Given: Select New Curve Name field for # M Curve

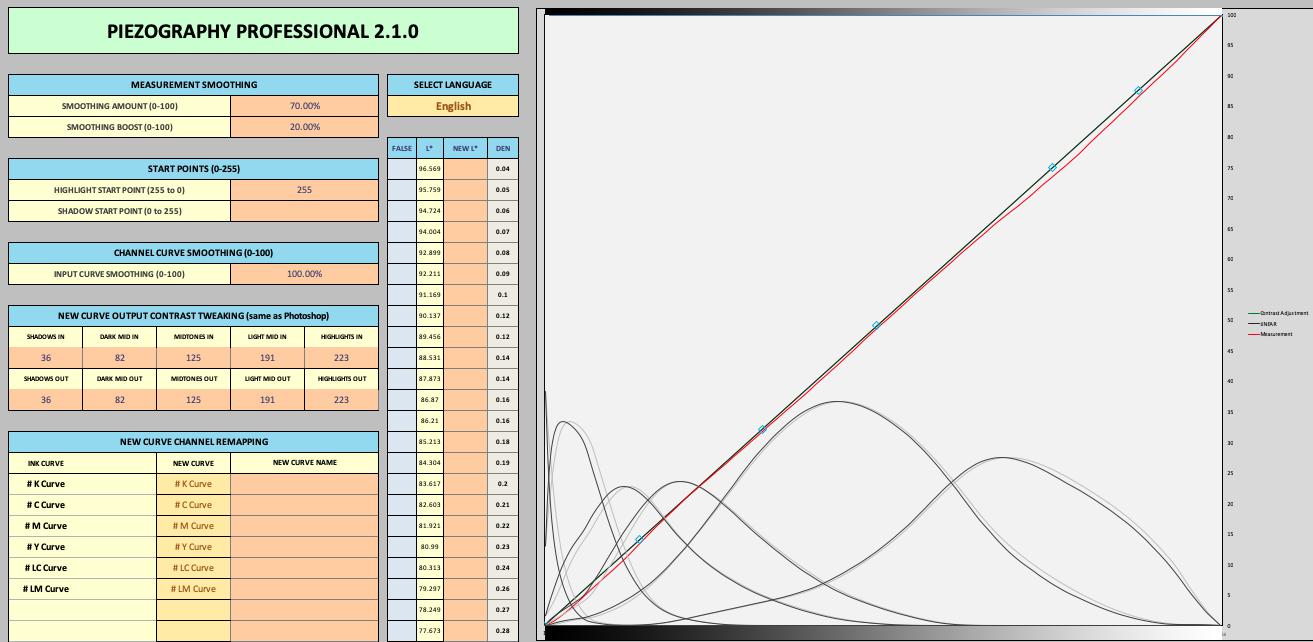Looking at the screenshot, I should [x=305, y=526].
